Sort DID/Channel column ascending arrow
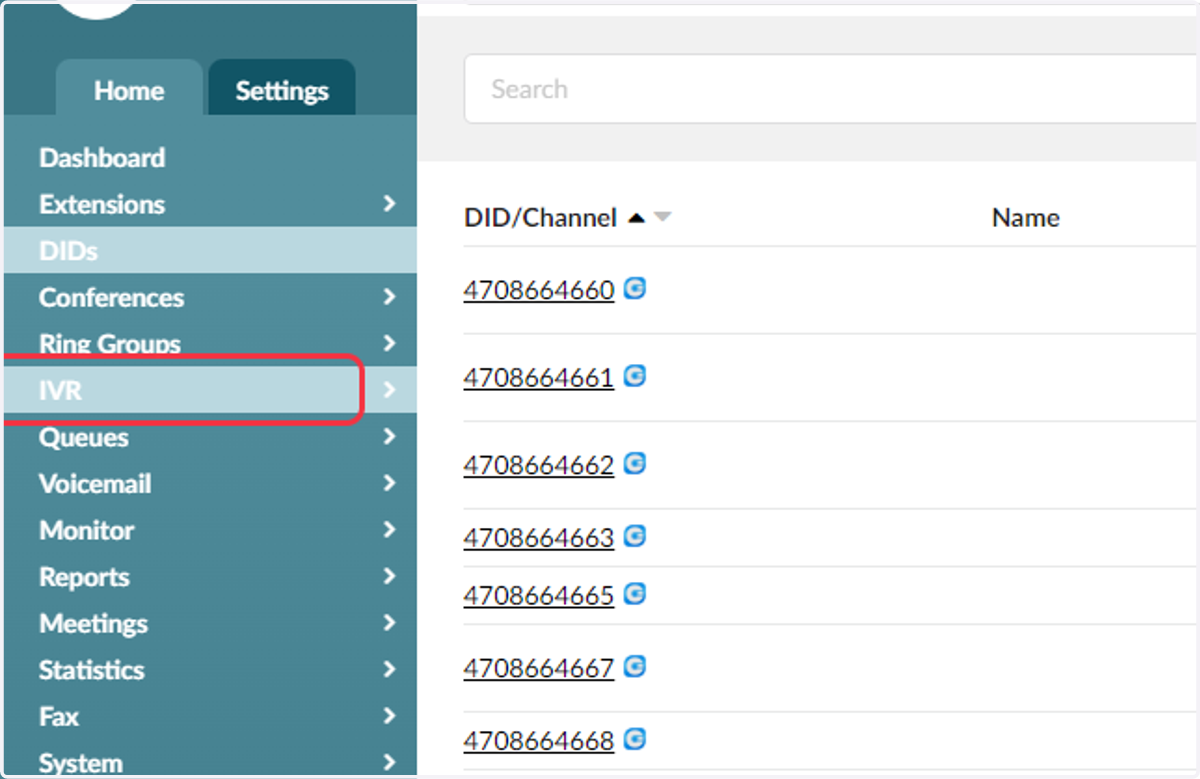 pyautogui.click(x=636, y=218)
